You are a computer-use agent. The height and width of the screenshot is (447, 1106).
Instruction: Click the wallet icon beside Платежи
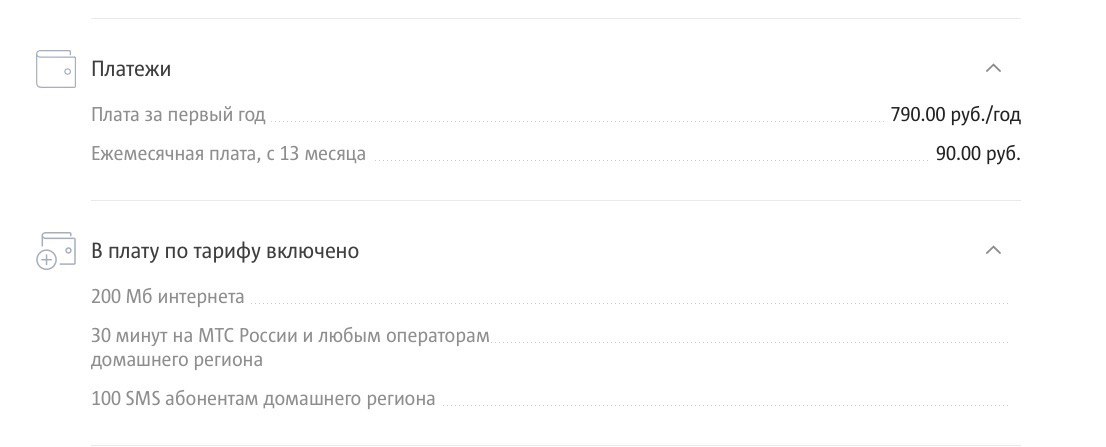tap(56, 69)
